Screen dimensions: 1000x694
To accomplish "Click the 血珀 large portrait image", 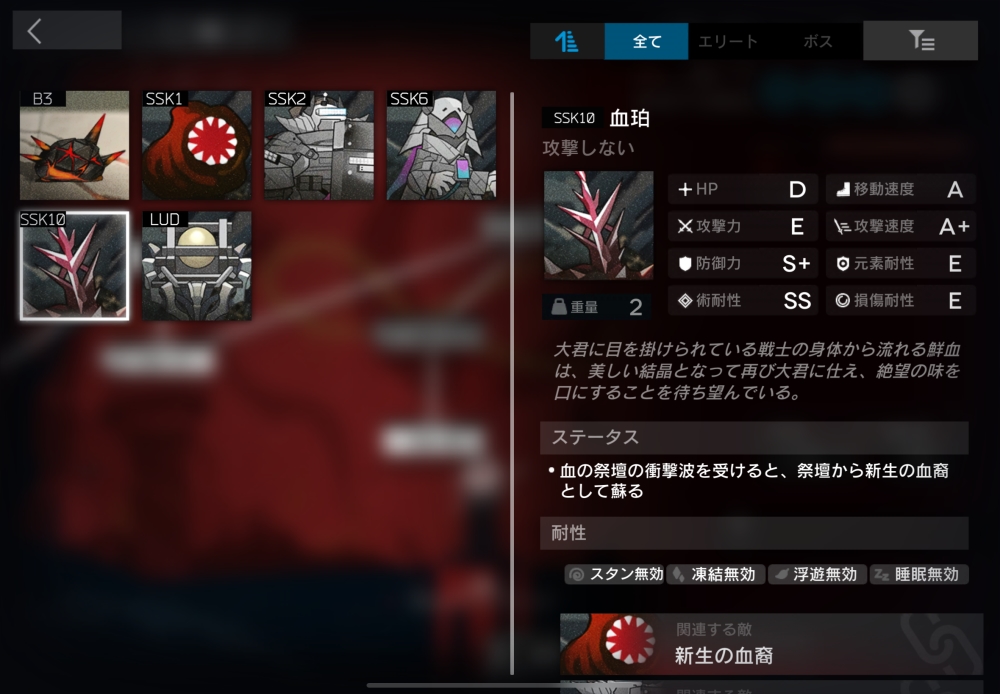I will [598, 225].
